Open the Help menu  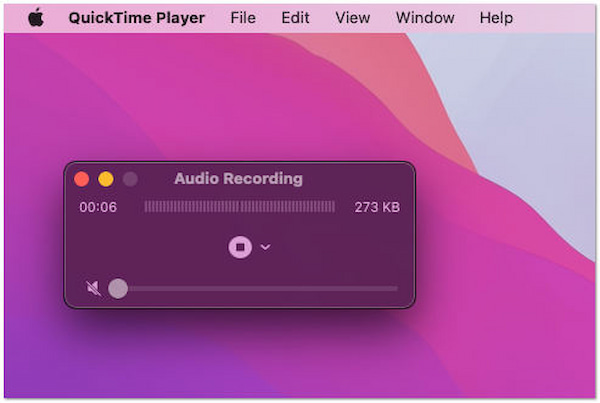tap(496, 18)
